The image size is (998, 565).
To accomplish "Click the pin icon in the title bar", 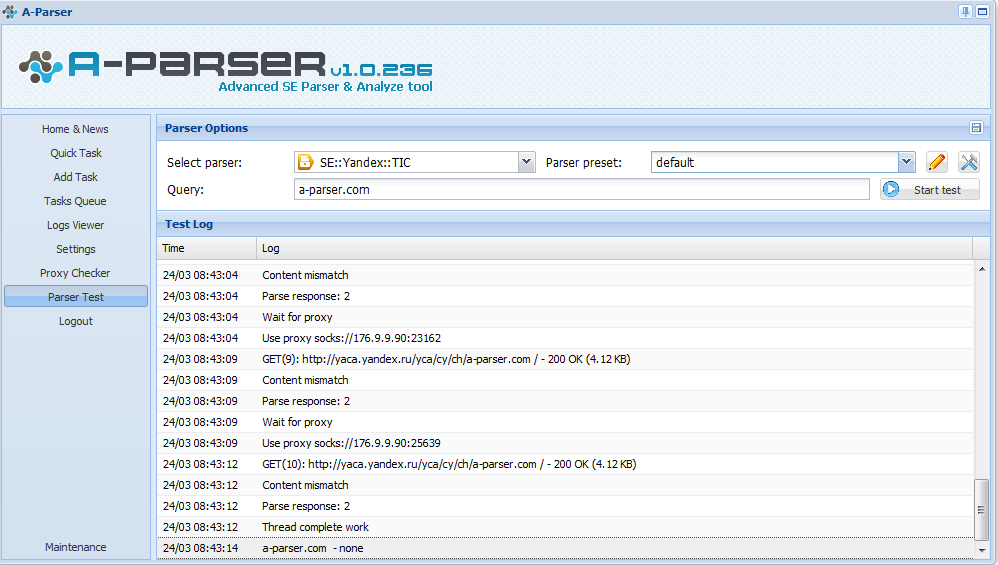I will 966,11.
